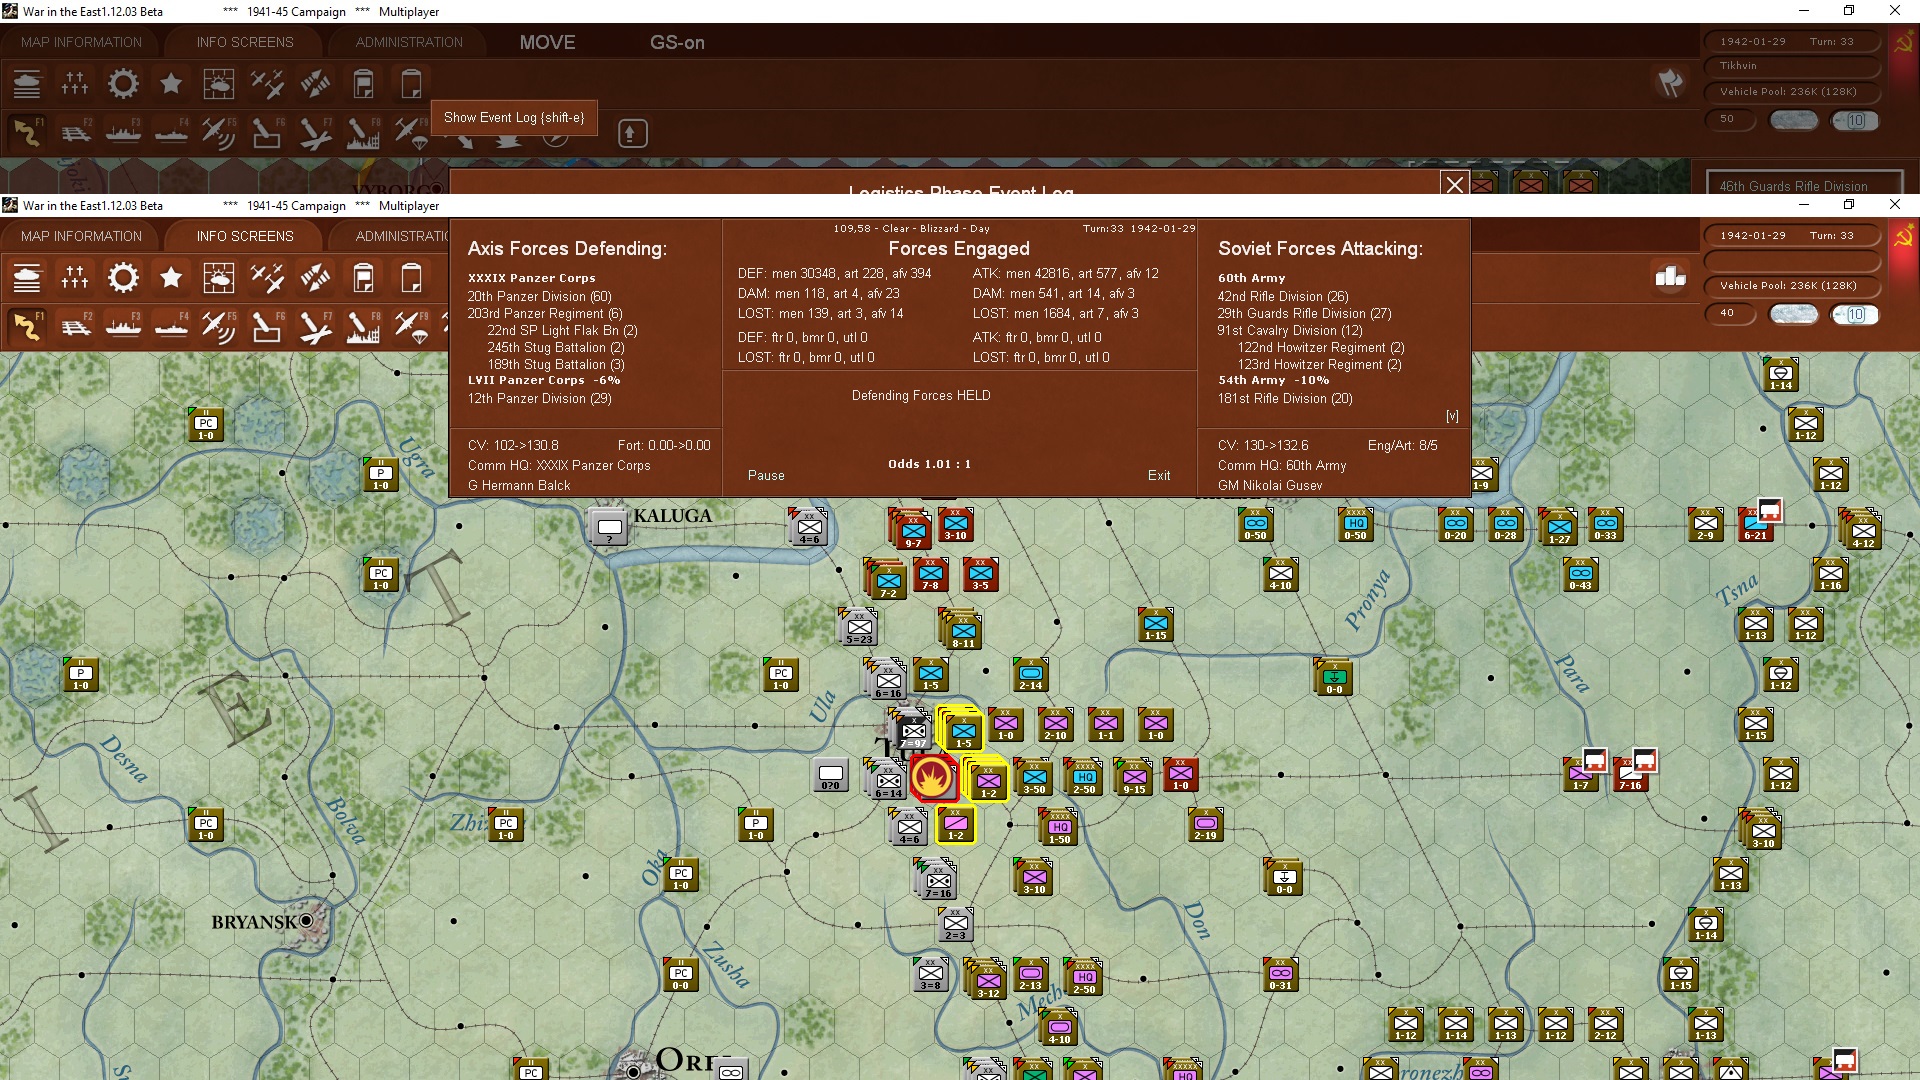Toggle the '10' hex display button, front window
Image resolution: width=1920 pixels, height=1080 pixels.
click(x=1855, y=314)
